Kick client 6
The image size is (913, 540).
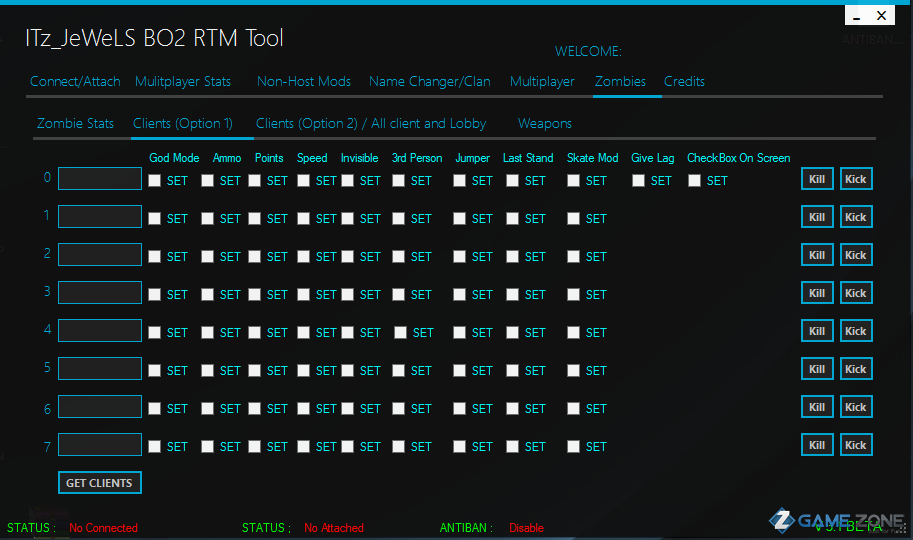[x=856, y=407]
